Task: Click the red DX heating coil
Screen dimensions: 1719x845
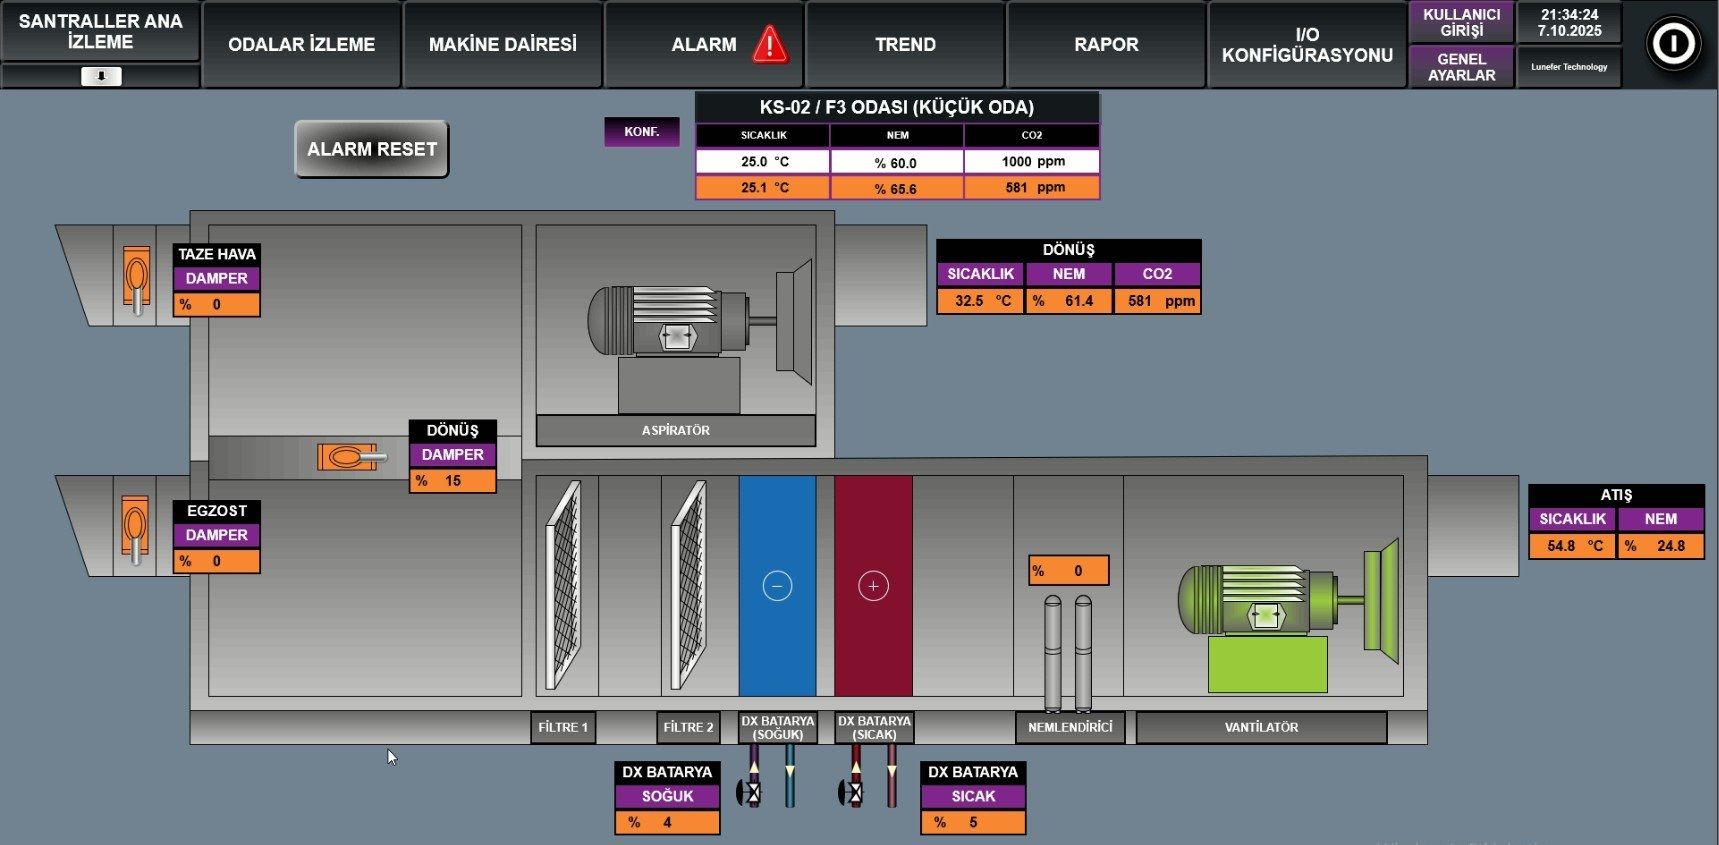Action: point(873,586)
